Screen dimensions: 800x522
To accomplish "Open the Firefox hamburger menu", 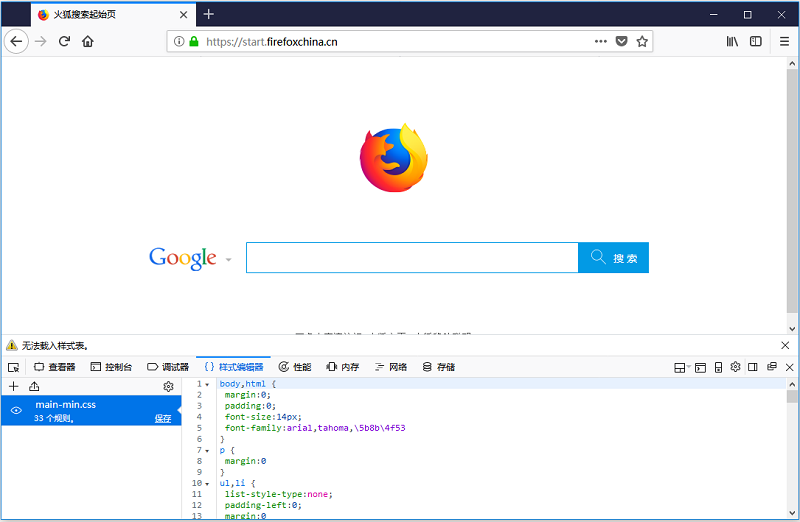I will click(784, 41).
